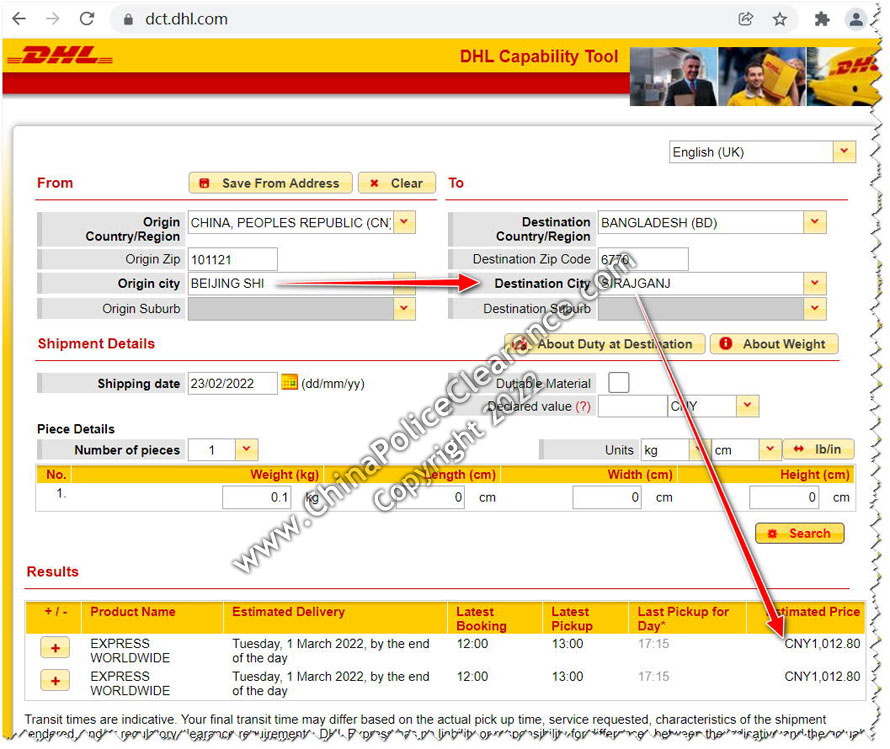Viewport: 890px width, 749px height.
Task: Reload the DHL page
Action: (87, 19)
